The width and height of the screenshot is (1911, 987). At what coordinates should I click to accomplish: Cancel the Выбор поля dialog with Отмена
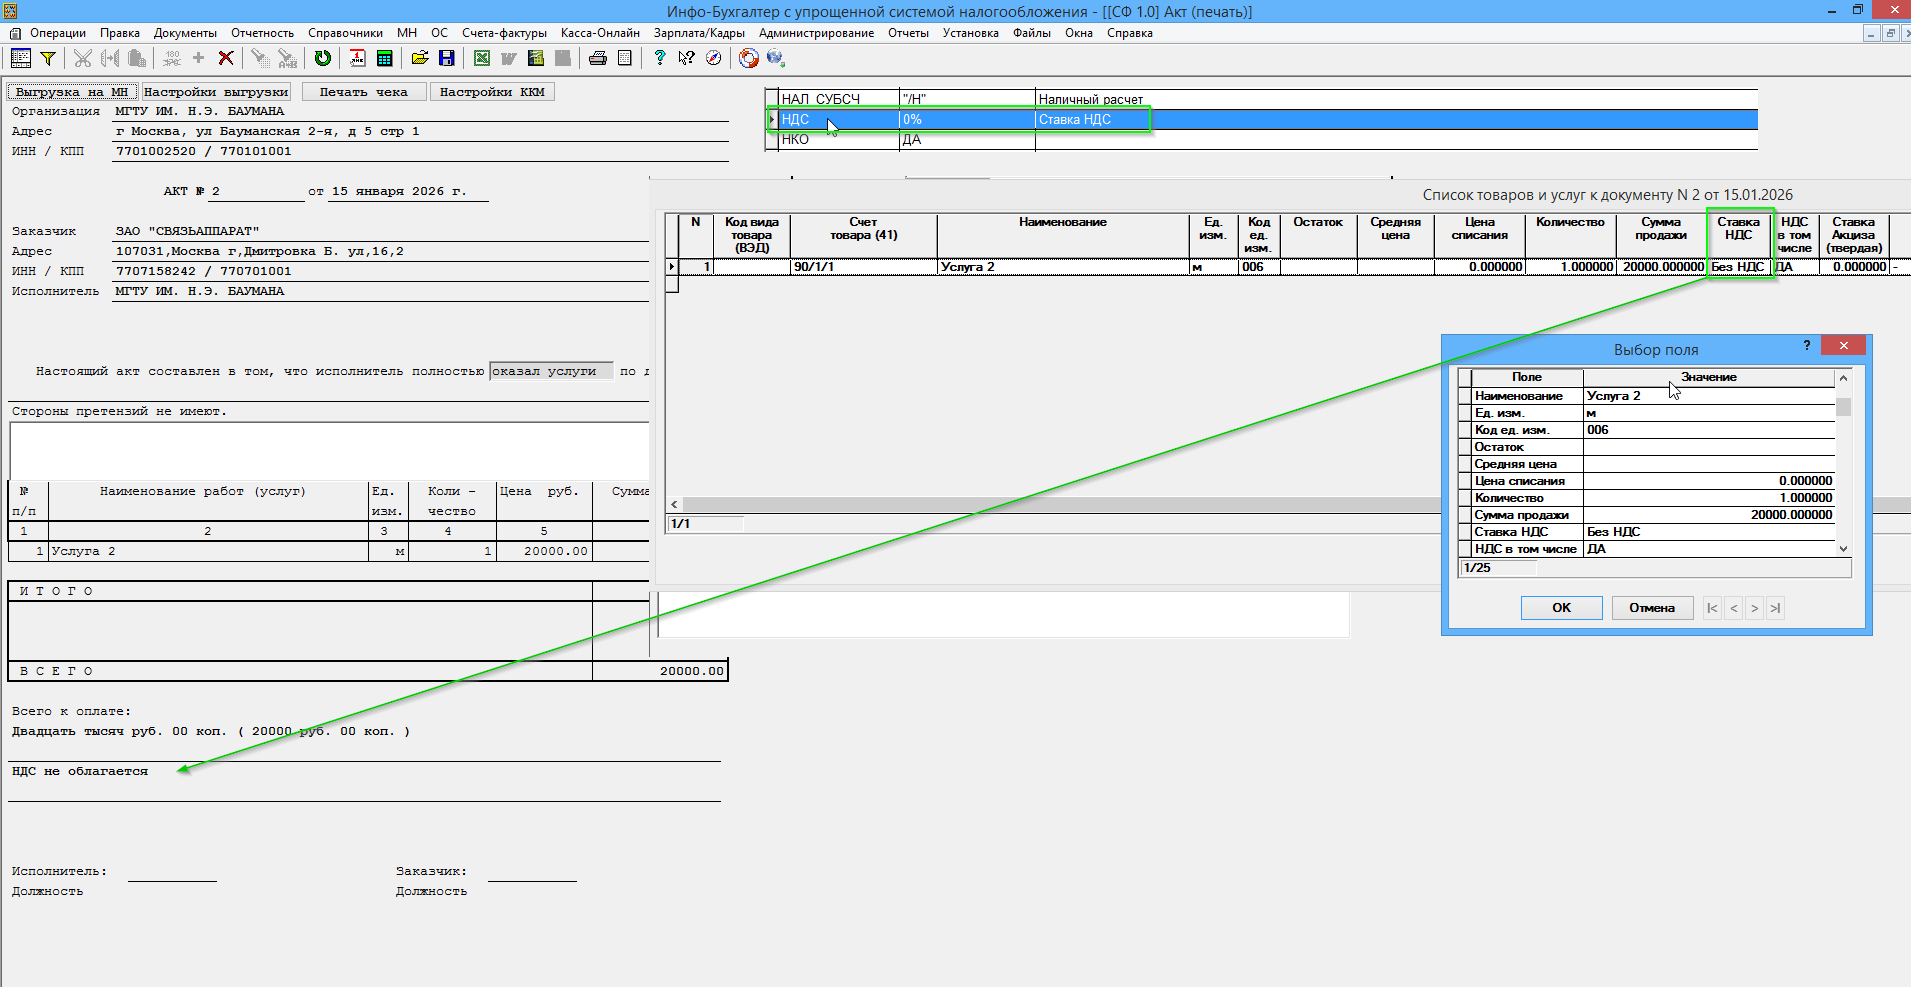click(x=1651, y=608)
